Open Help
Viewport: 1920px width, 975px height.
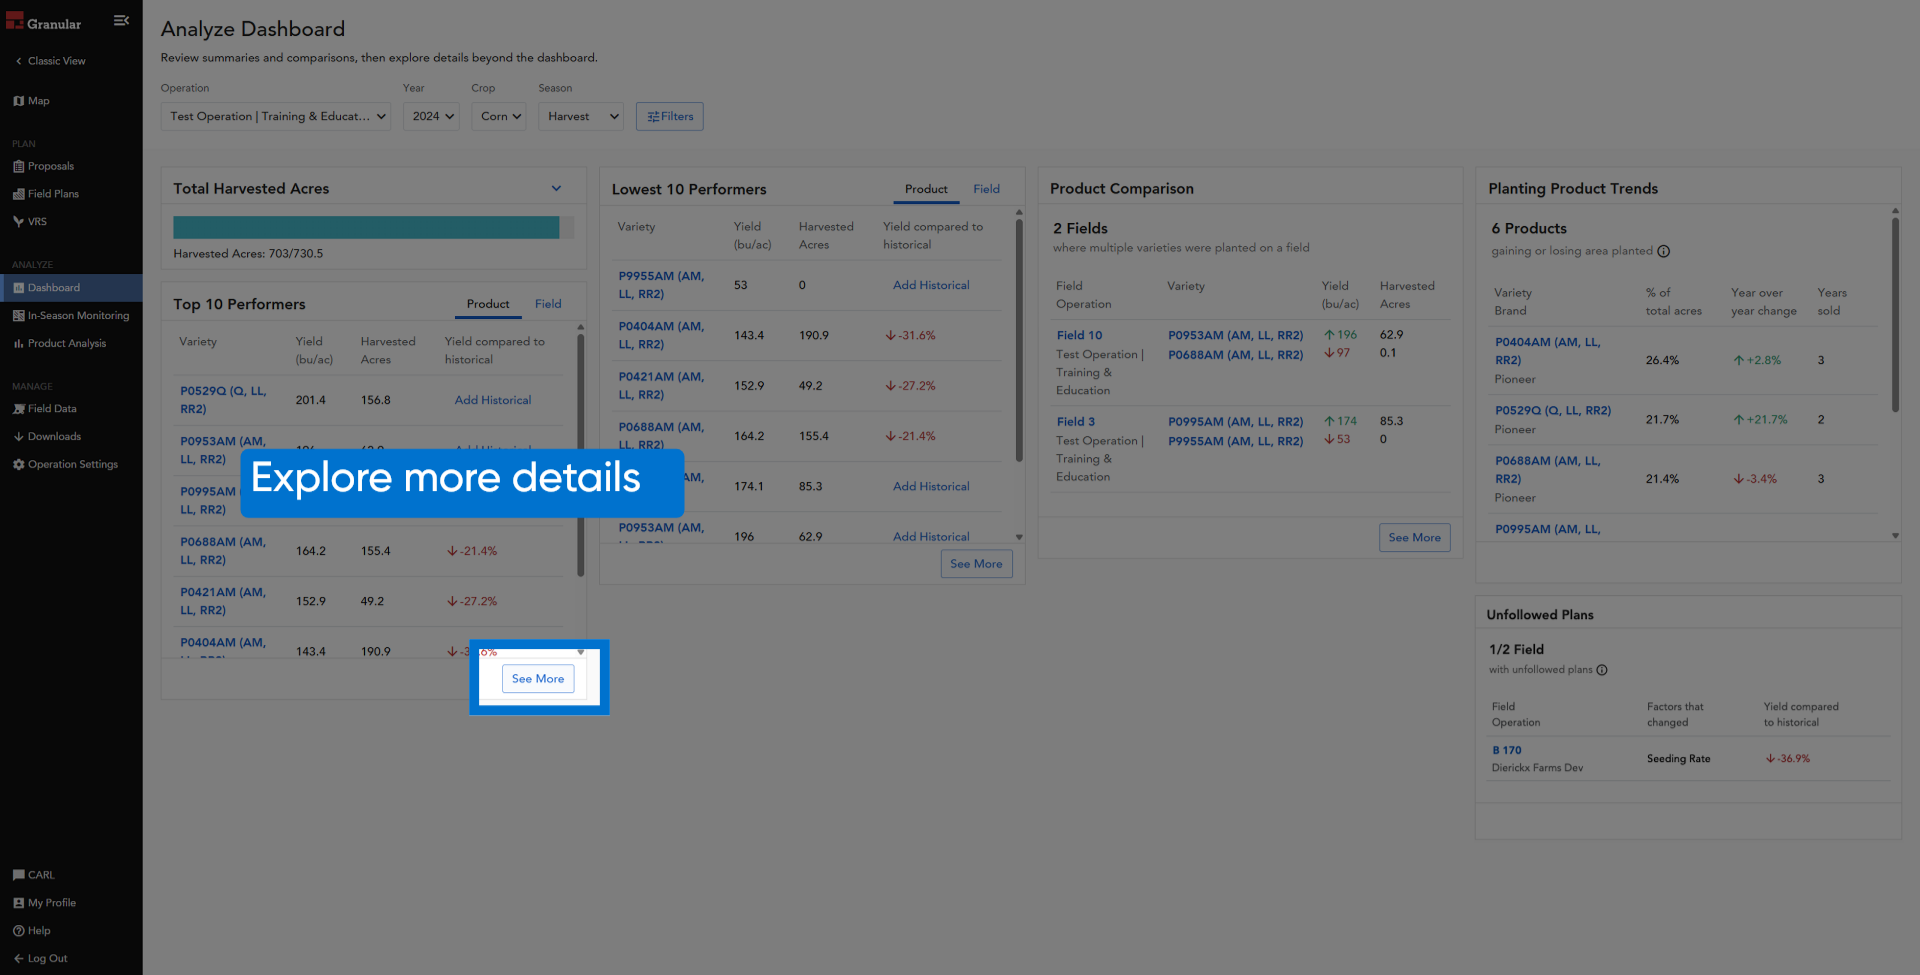tap(32, 931)
